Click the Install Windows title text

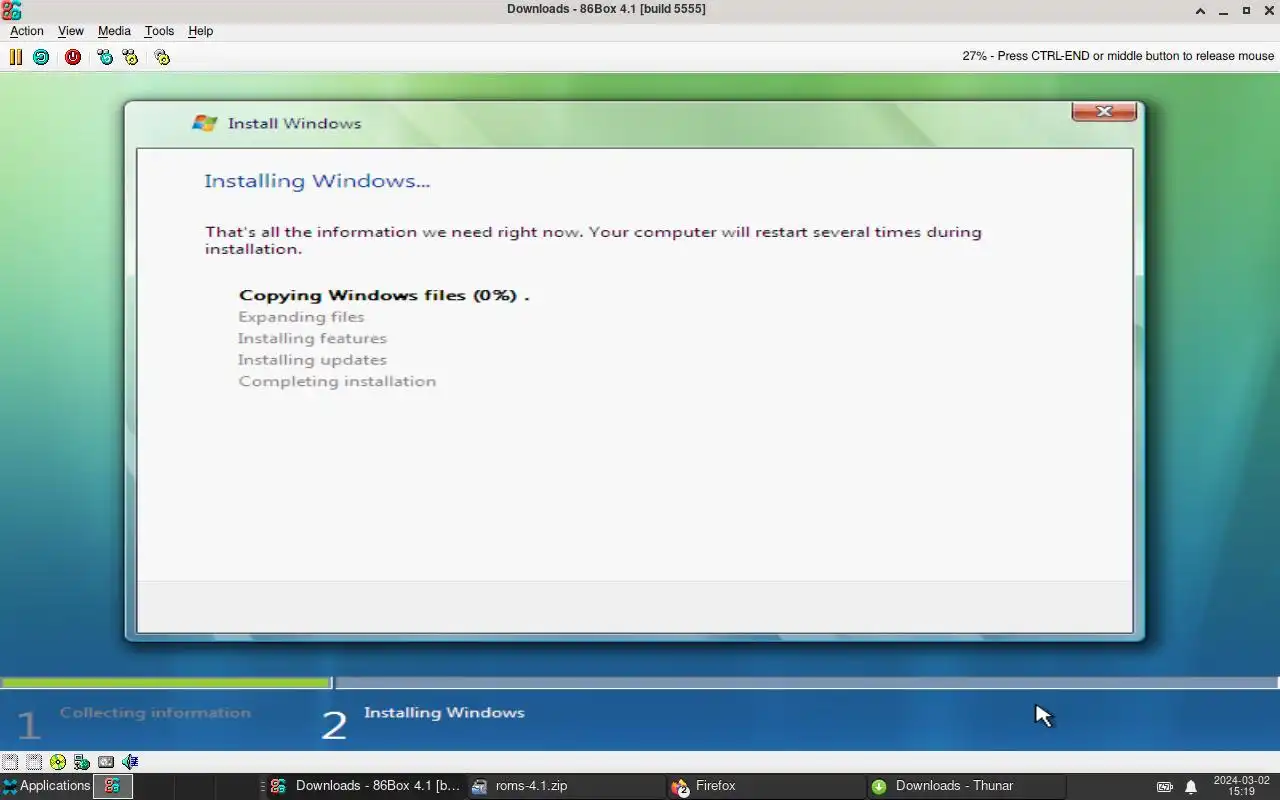[294, 123]
